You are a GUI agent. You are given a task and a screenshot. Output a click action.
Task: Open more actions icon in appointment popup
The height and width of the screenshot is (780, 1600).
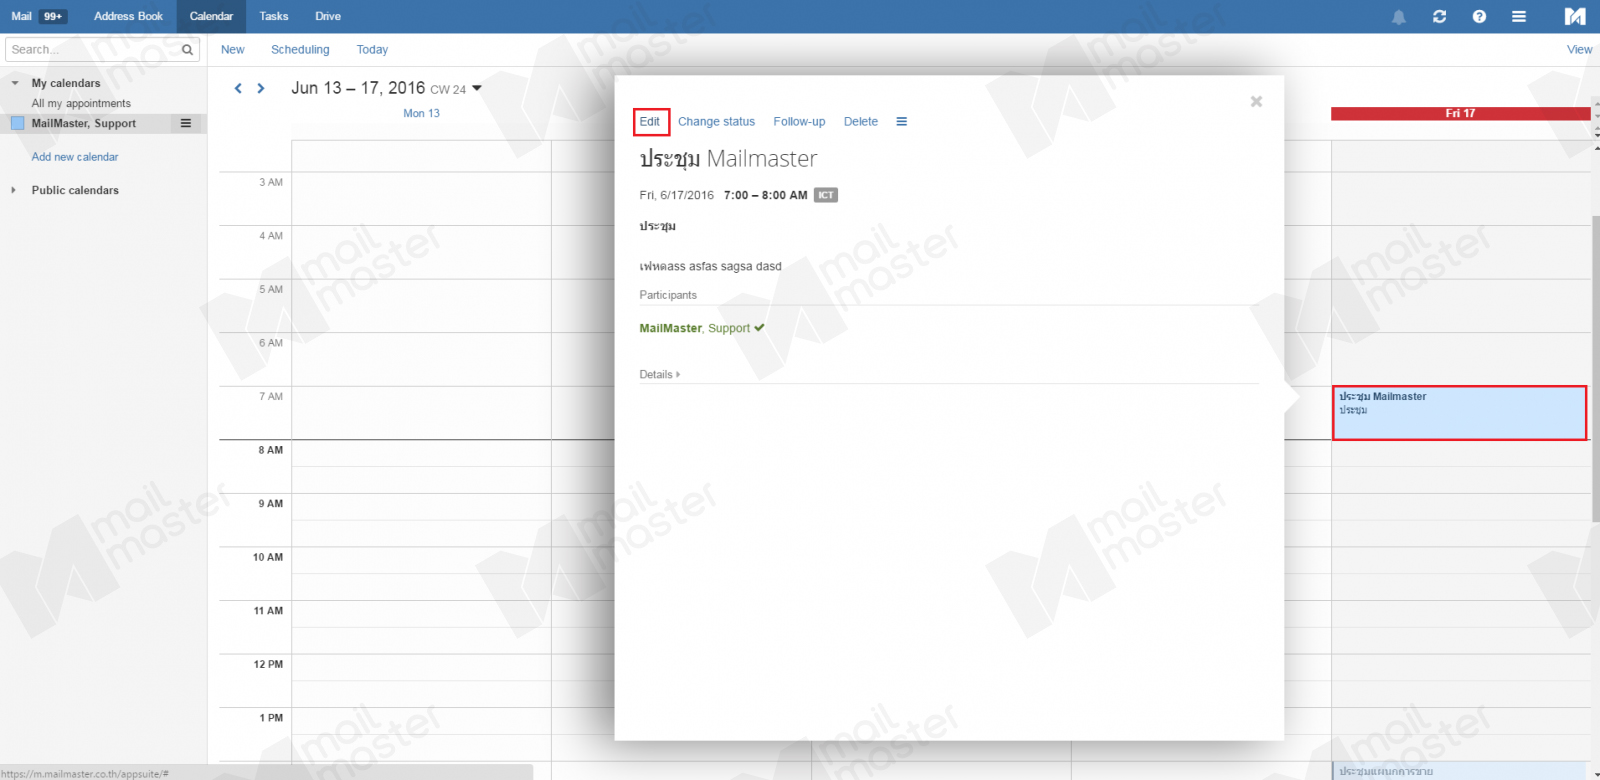click(901, 121)
